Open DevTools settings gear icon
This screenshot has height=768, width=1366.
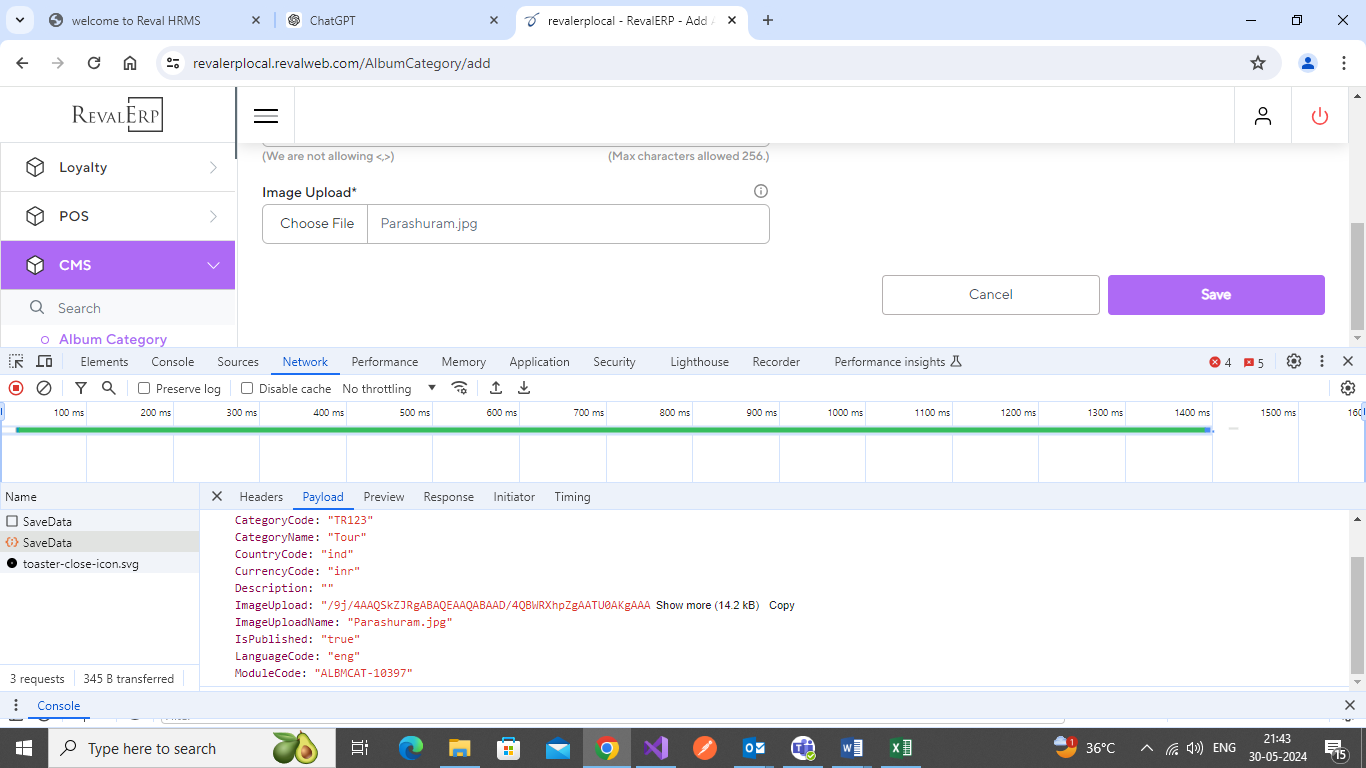pyautogui.click(x=1293, y=362)
